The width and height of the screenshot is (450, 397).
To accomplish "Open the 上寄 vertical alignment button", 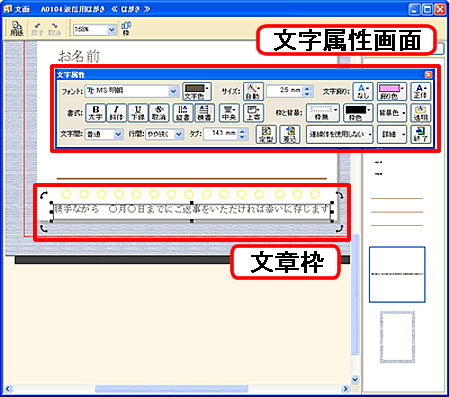I will point(254,113).
